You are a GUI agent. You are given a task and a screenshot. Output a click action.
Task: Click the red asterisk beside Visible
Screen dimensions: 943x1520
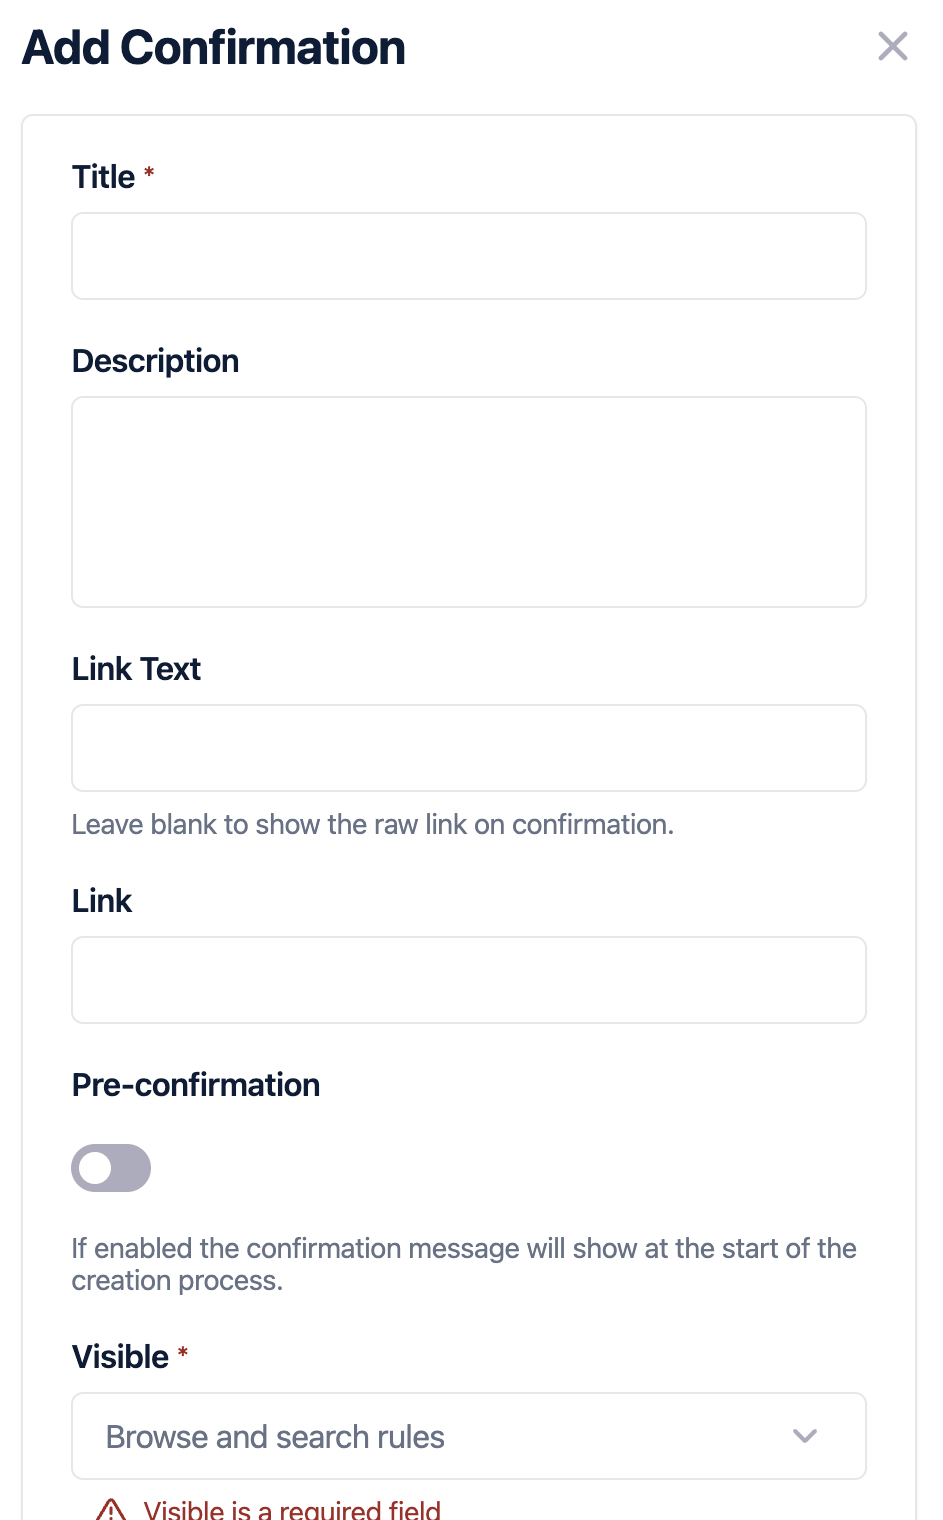(x=183, y=1353)
